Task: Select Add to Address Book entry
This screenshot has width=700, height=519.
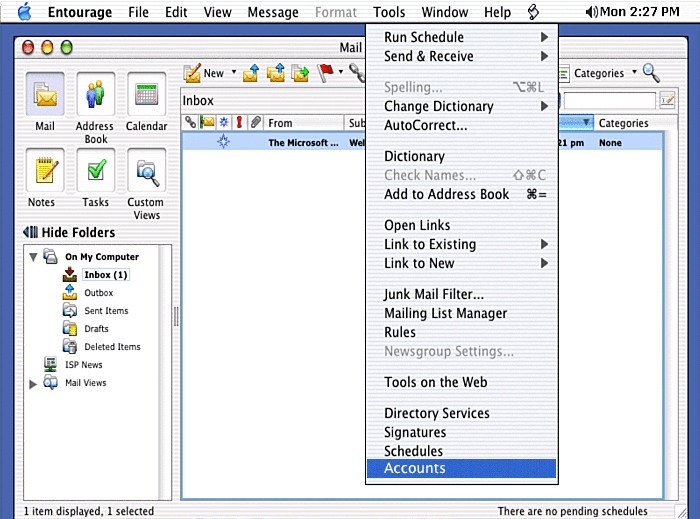Action: [x=462, y=194]
